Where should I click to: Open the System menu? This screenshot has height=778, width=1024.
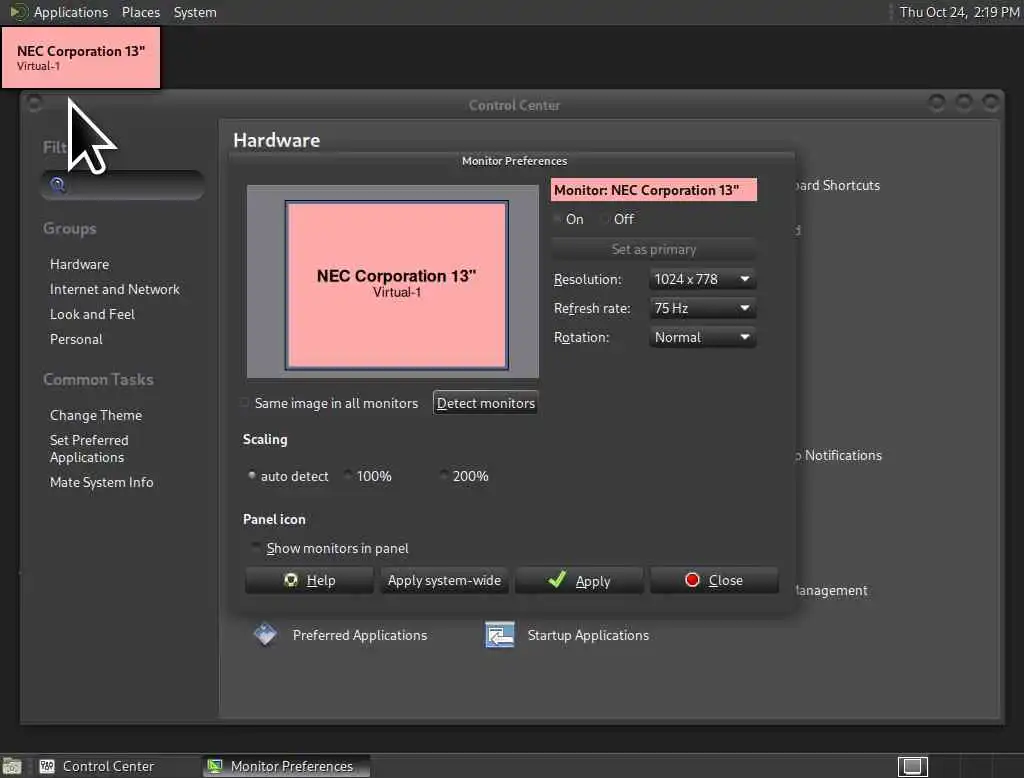point(195,12)
